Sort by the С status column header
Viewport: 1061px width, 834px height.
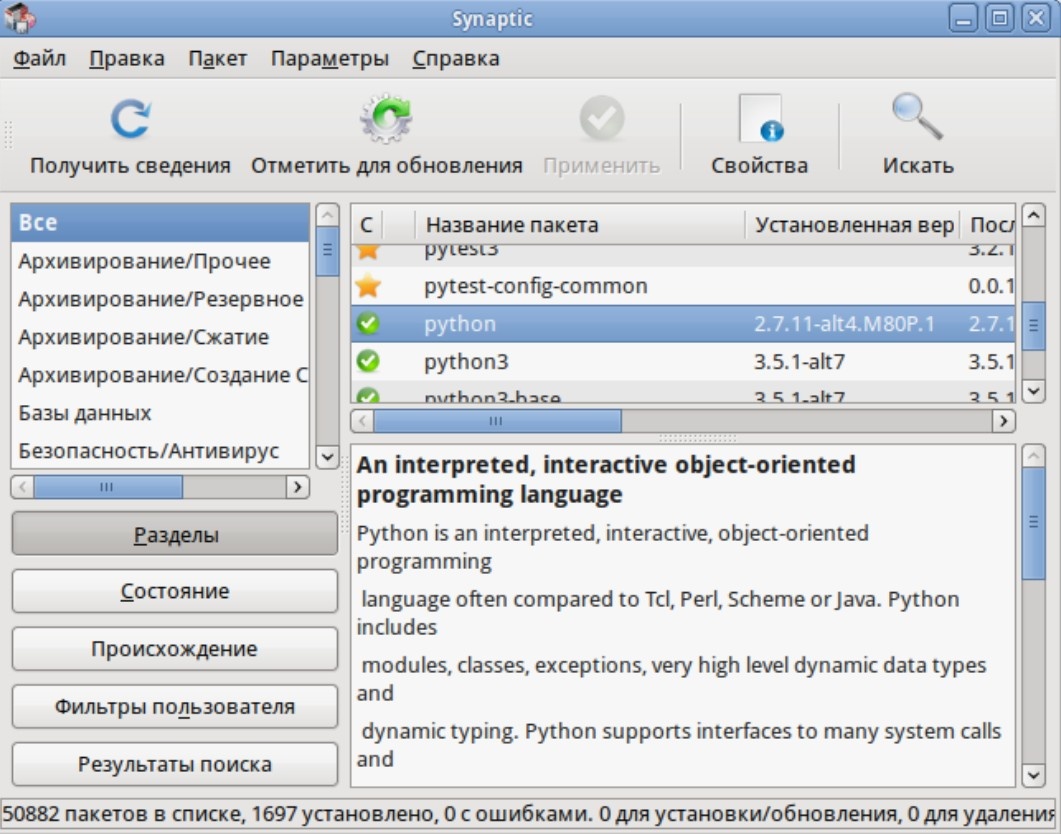(x=366, y=225)
